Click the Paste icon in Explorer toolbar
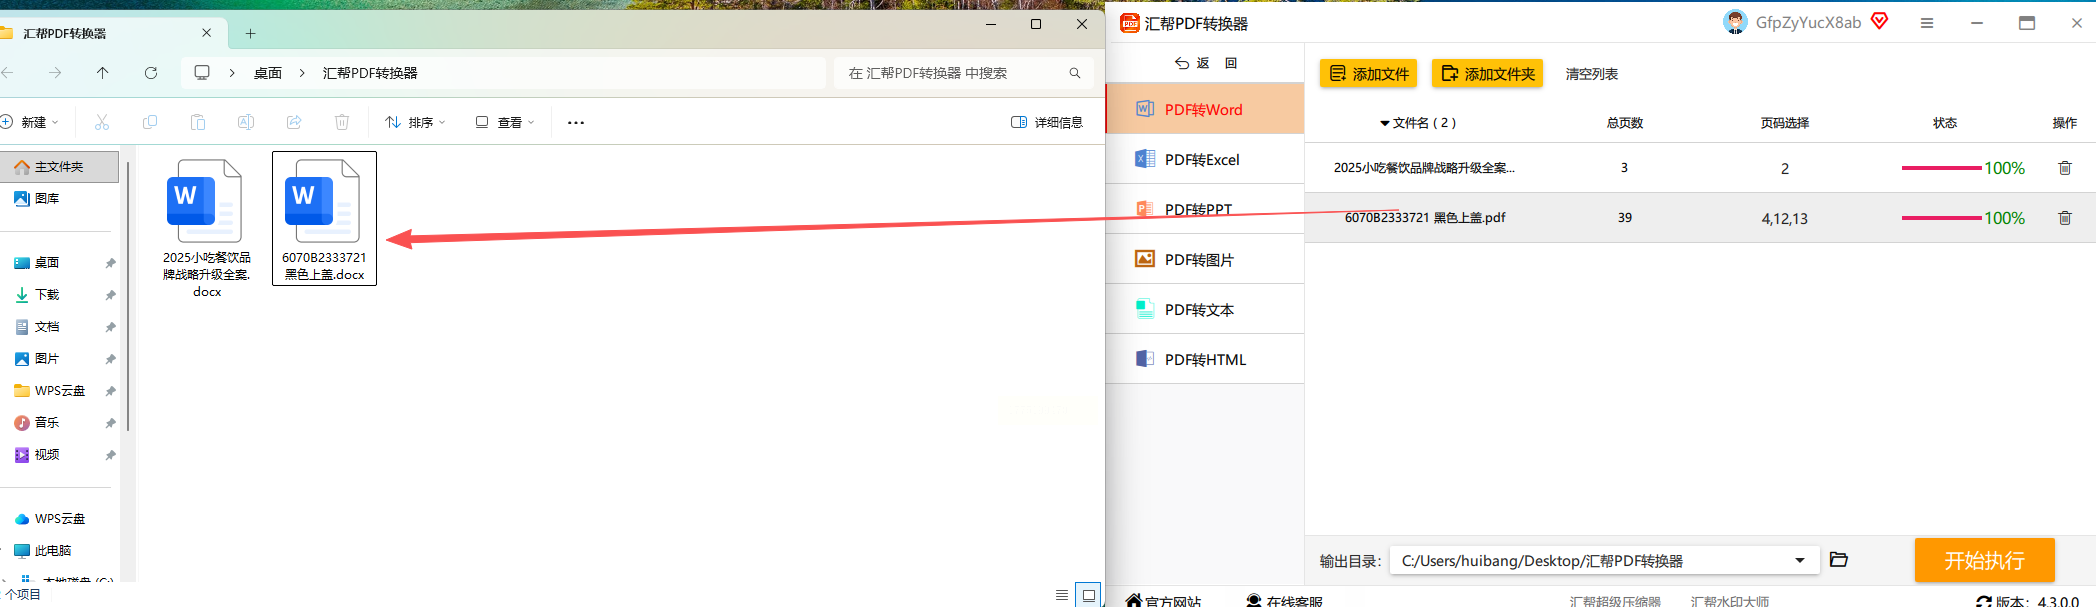The height and width of the screenshot is (607, 2096). [198, 122]
